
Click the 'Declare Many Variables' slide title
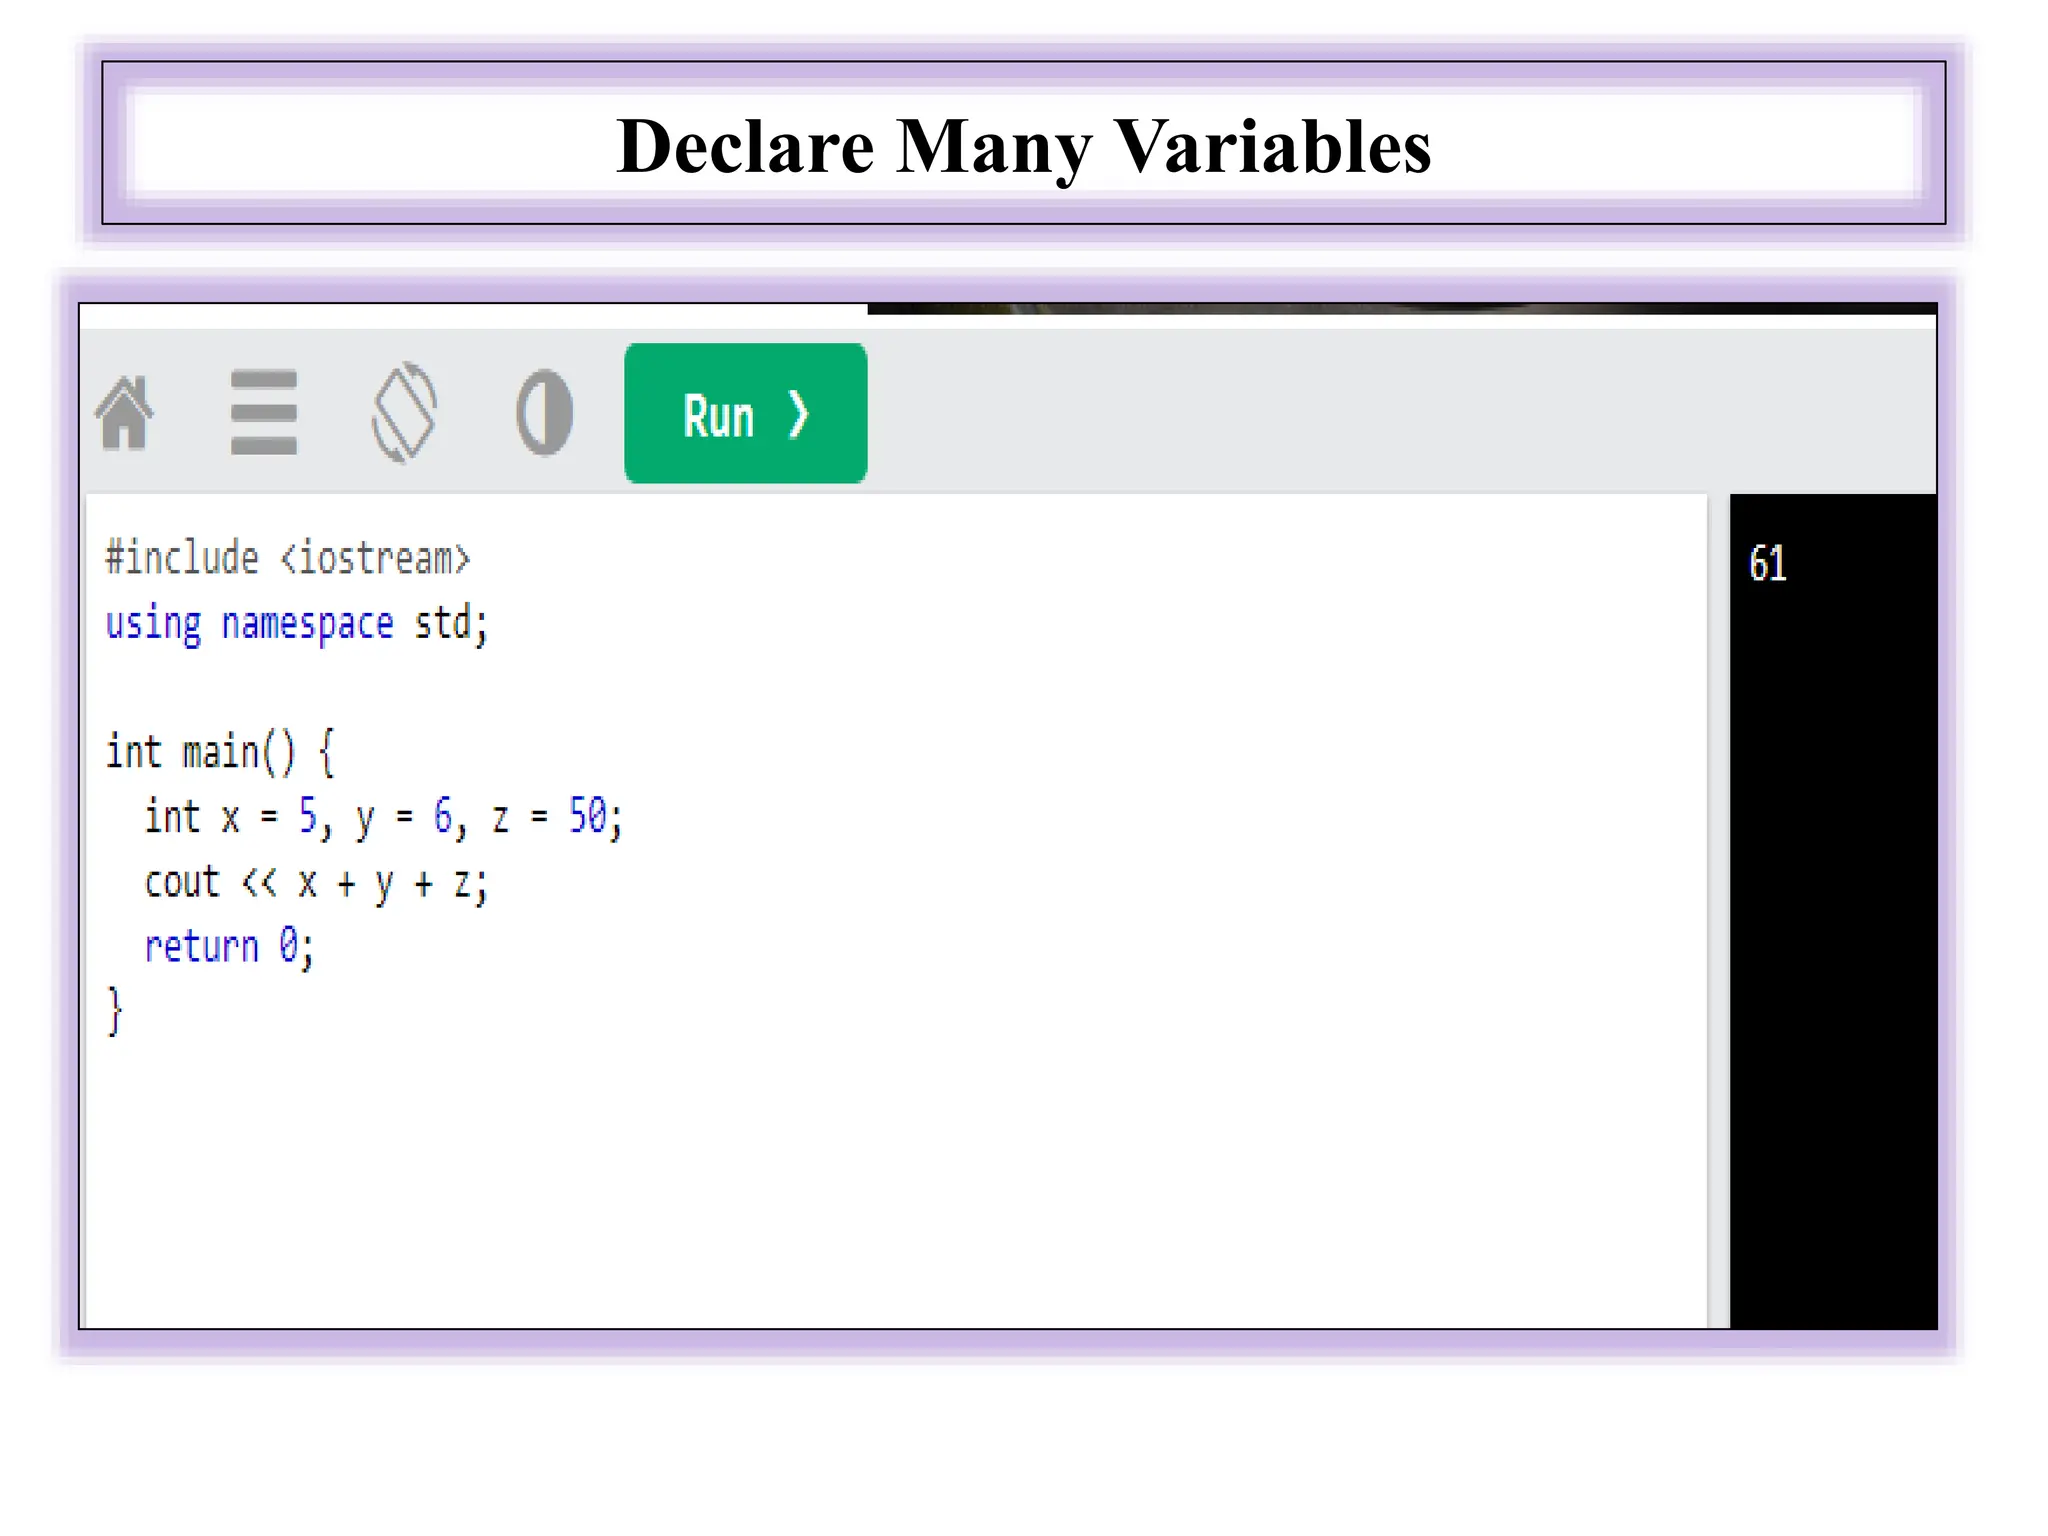click(x=1023, y=146)
